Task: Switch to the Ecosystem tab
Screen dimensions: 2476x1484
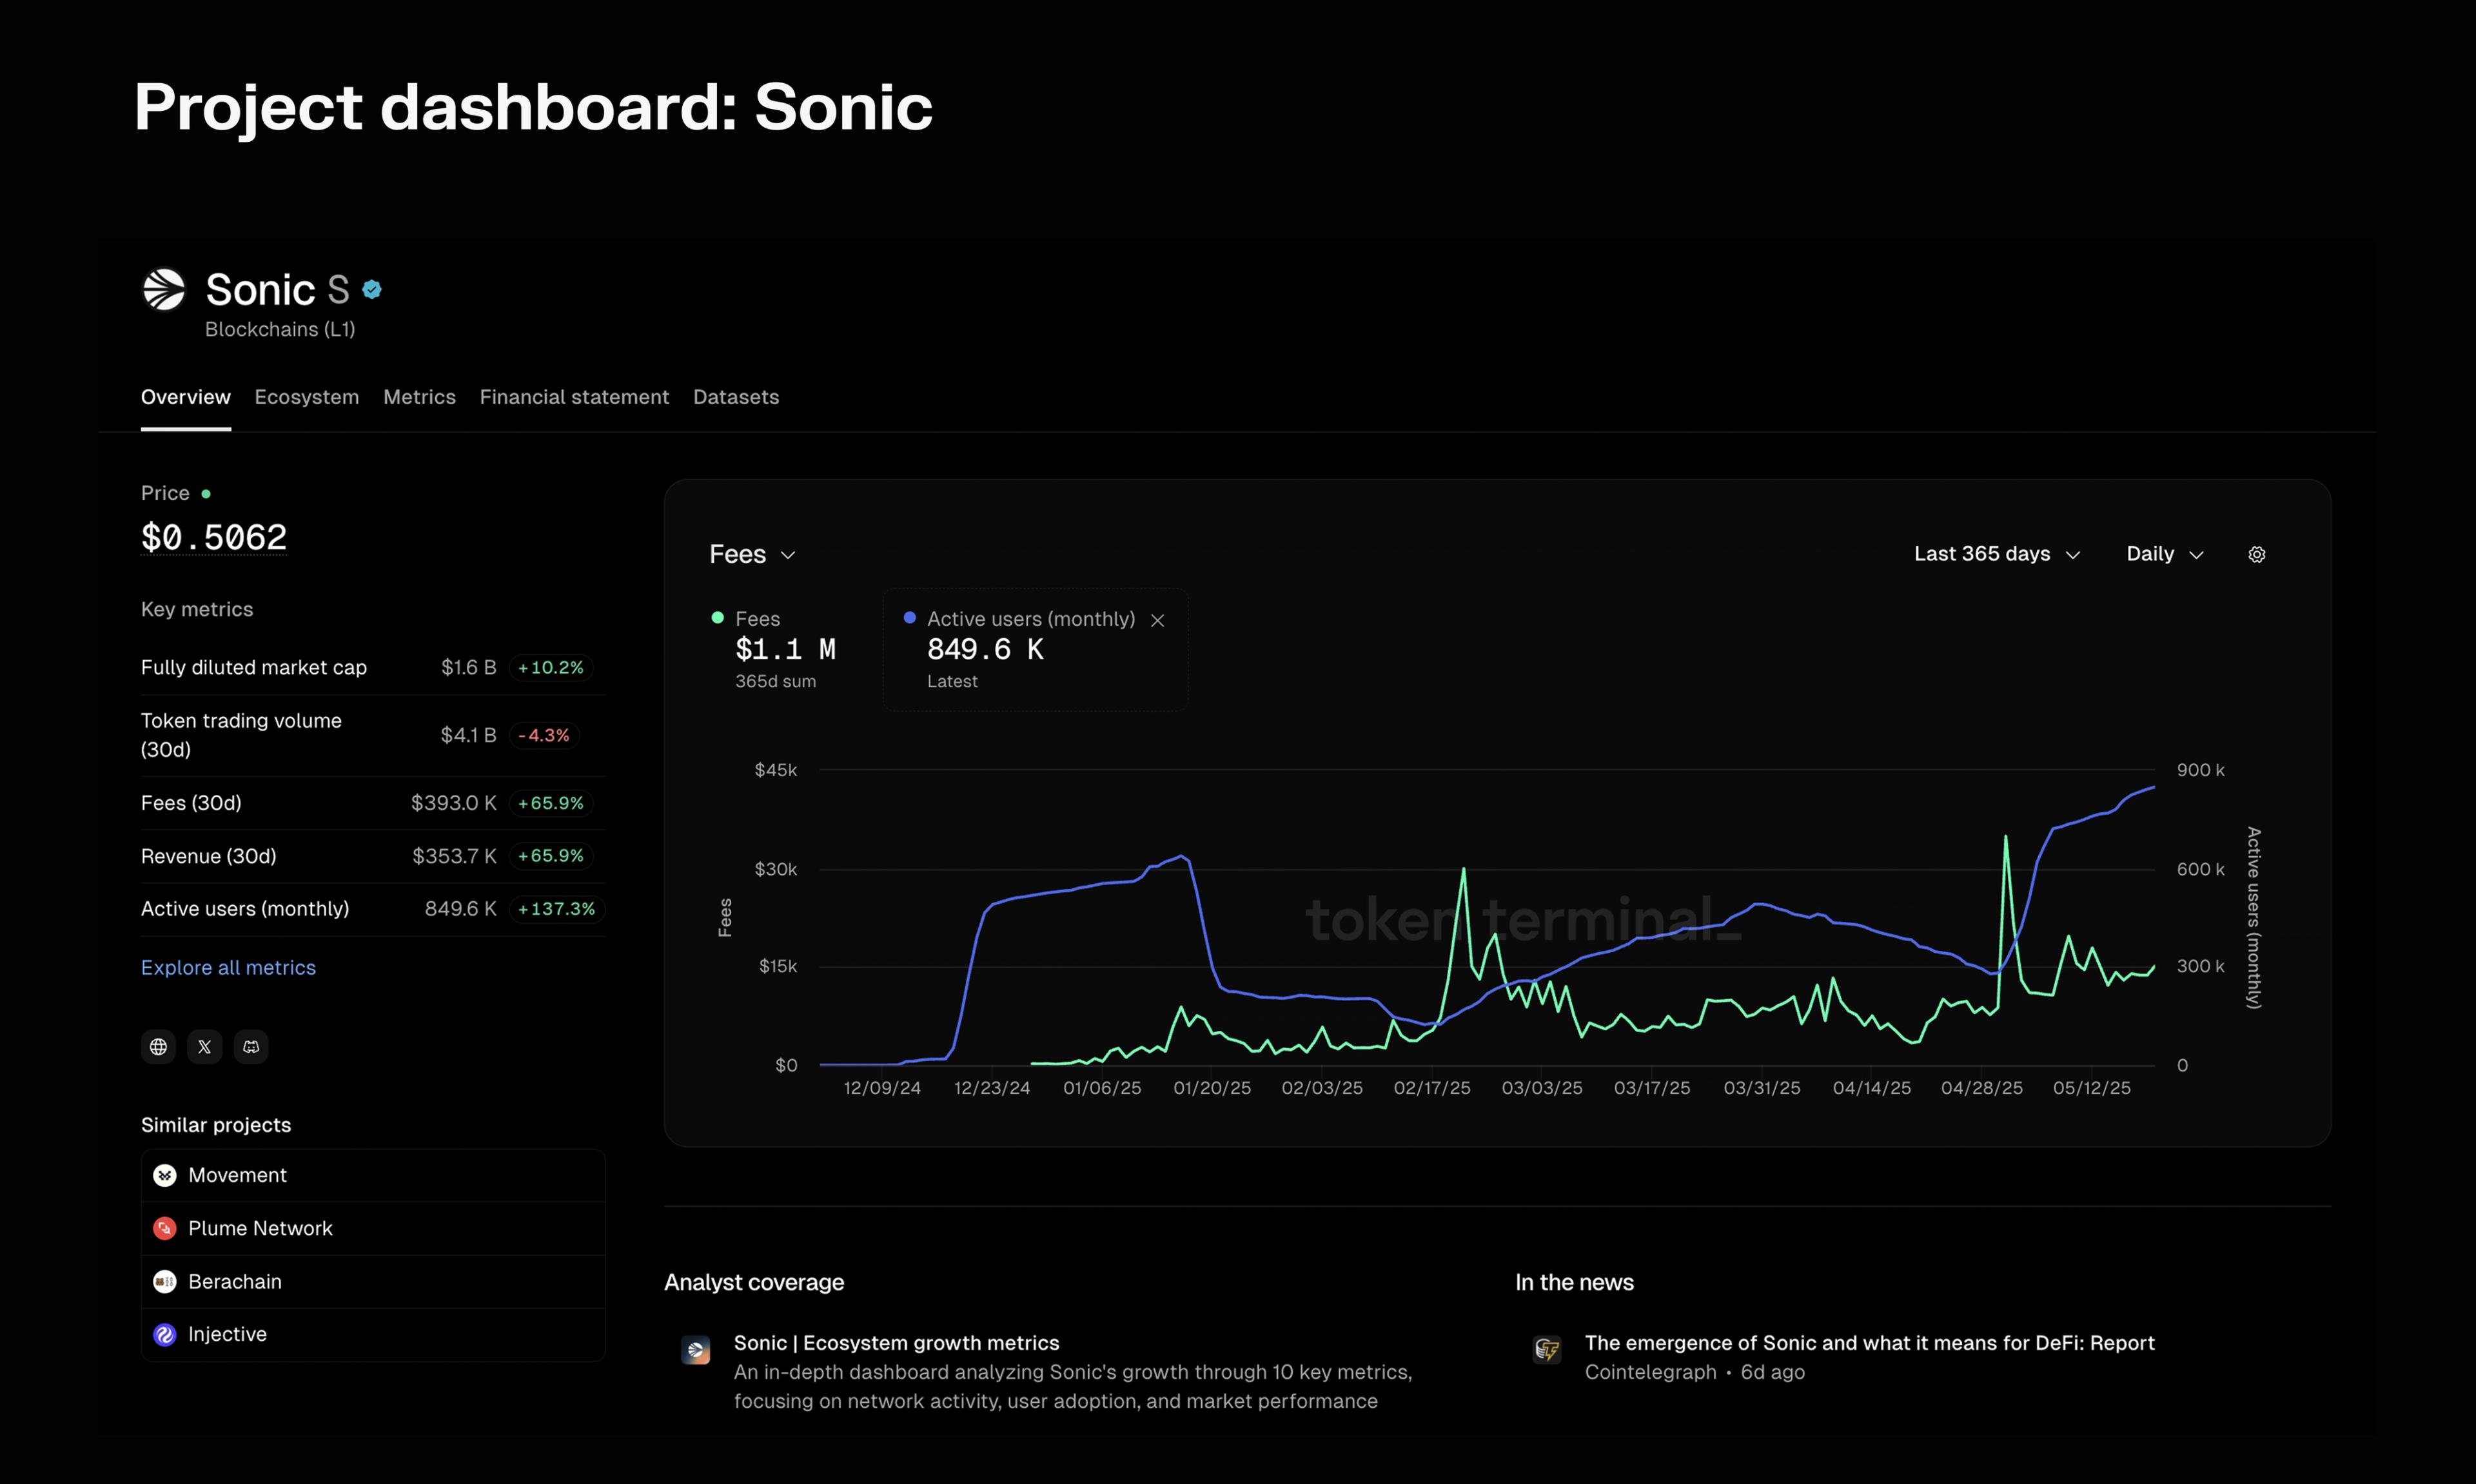Action: (x=306, y=397)
